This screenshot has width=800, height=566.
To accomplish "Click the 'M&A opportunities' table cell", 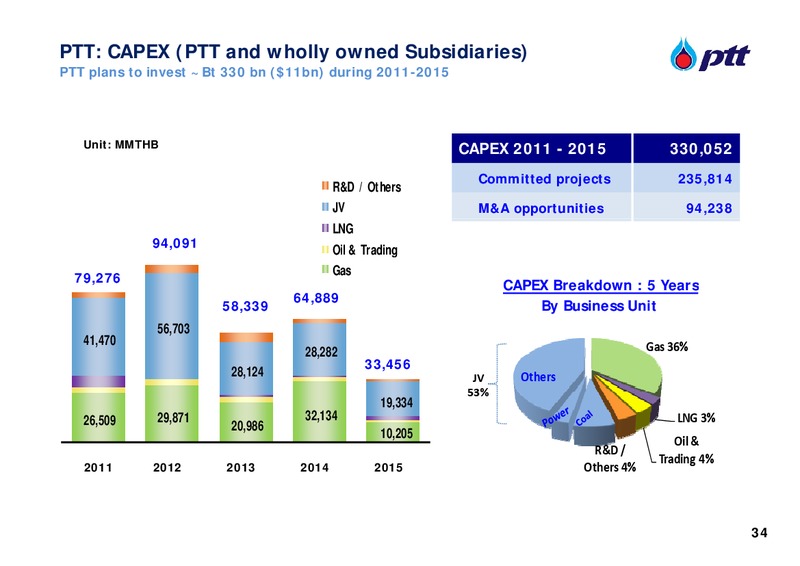I will click(x=541, y=208).
